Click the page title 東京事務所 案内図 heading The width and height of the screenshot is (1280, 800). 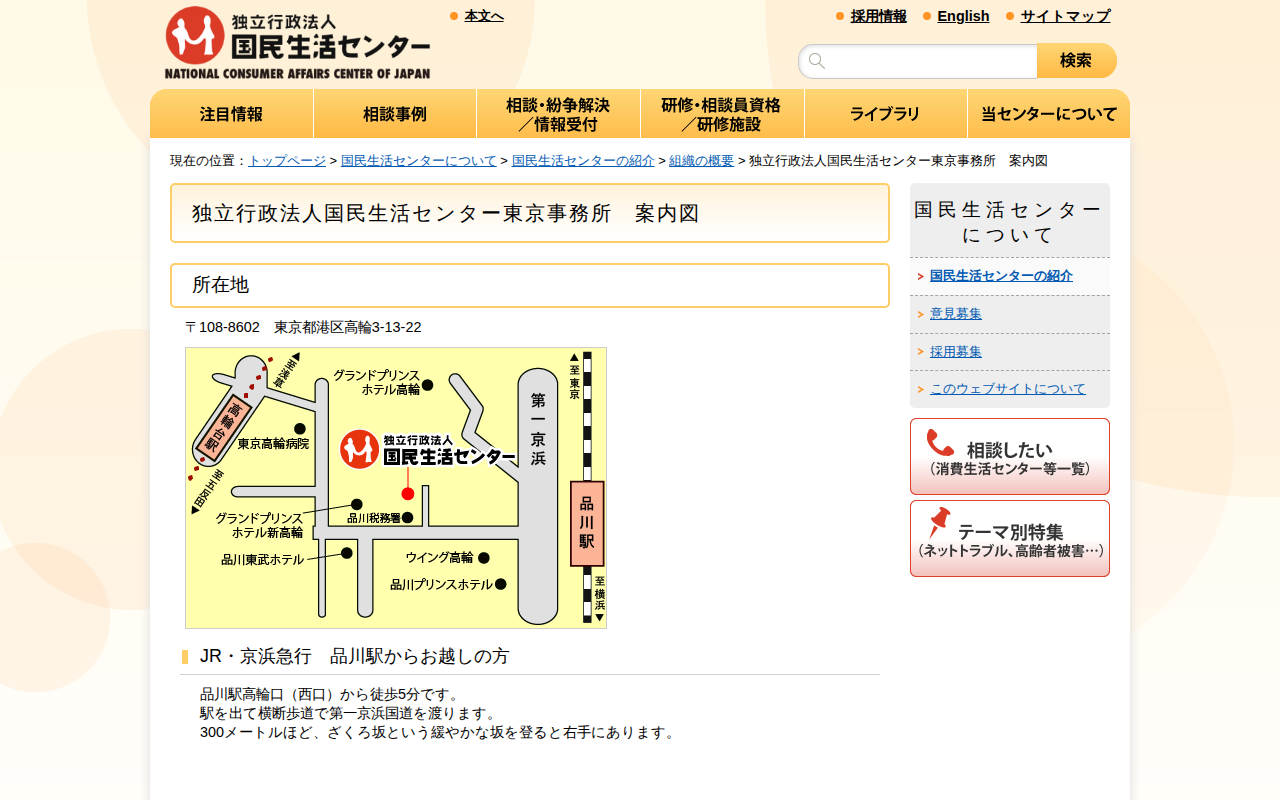point(530,213)
